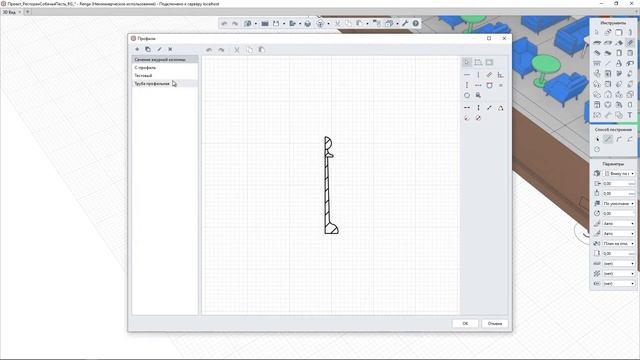Select the diagonal dimension tool
Image resolution: width=640 pixels, height=360 pixels.
[489, 108]
